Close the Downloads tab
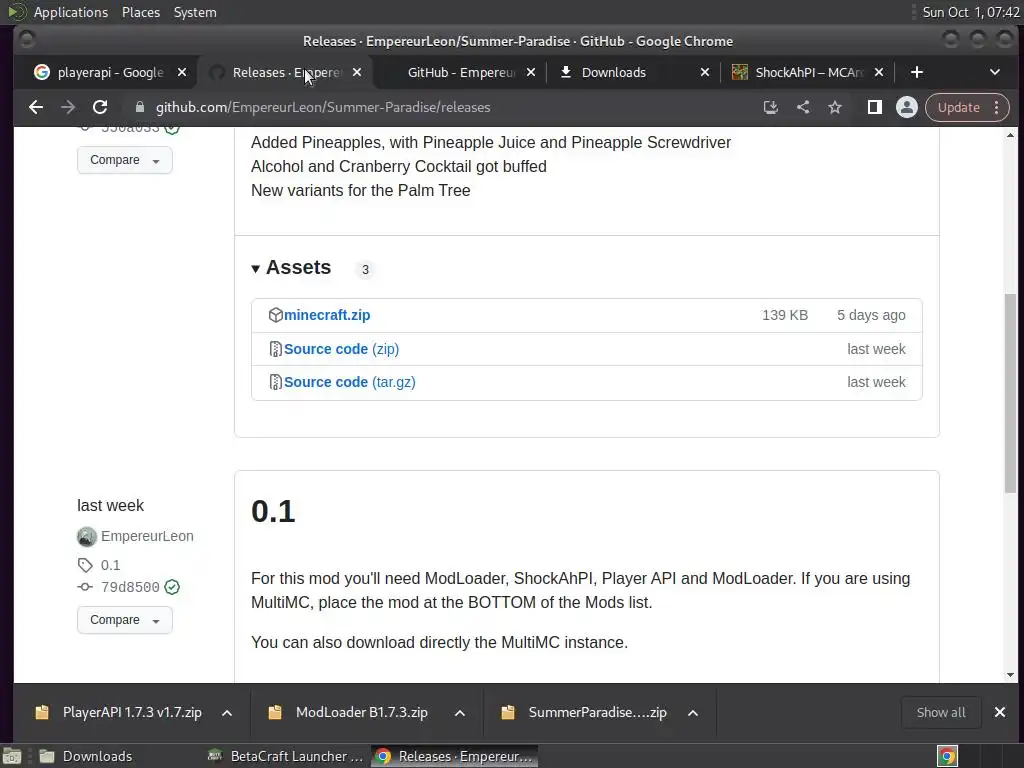 pyautogui.click(x=705, y=72)
